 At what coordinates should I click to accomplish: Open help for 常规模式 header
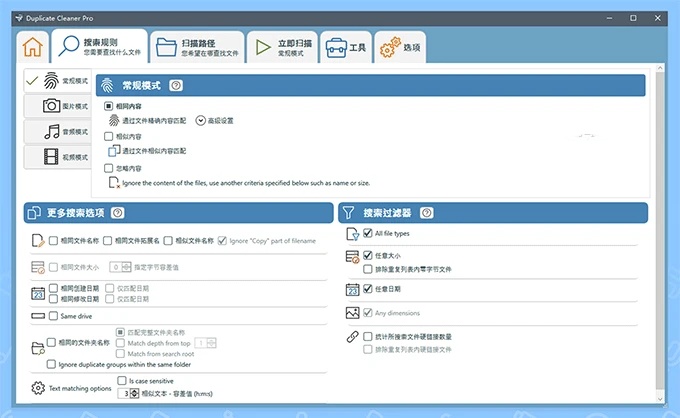[x=176, y=85]
